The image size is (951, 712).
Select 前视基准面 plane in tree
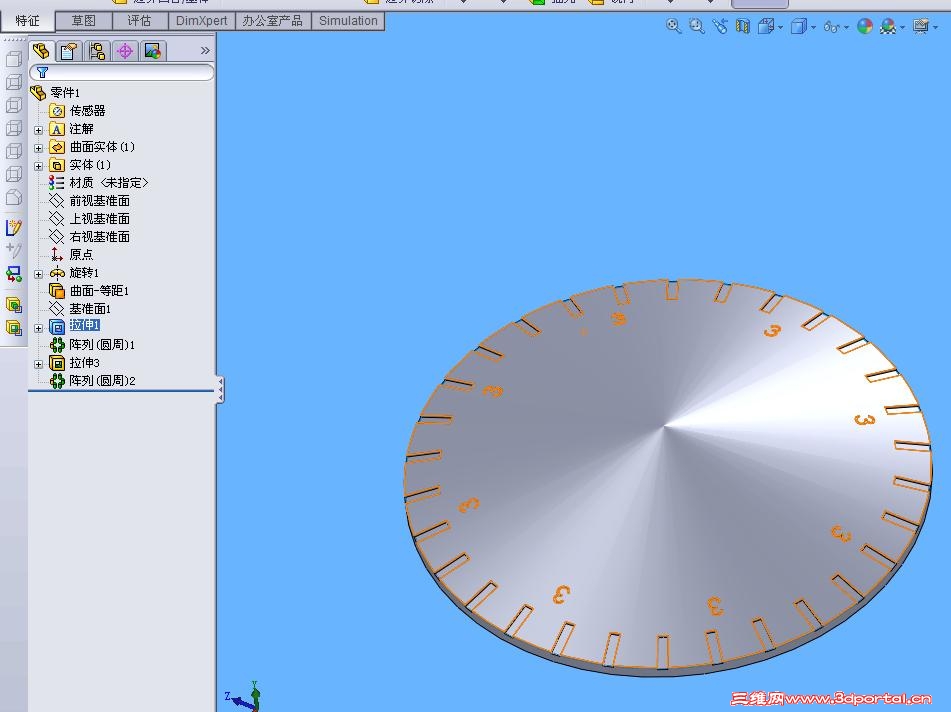[x=99, y=201]
